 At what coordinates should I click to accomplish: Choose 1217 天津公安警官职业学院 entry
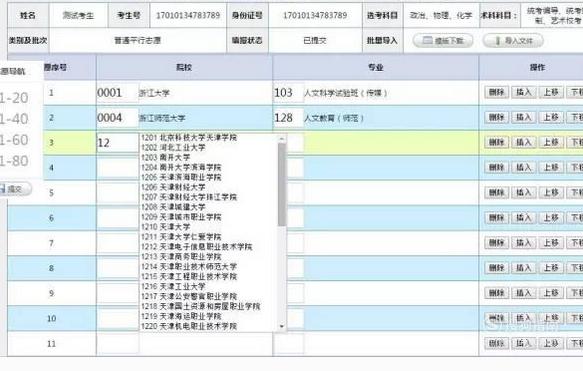(189, 297)
